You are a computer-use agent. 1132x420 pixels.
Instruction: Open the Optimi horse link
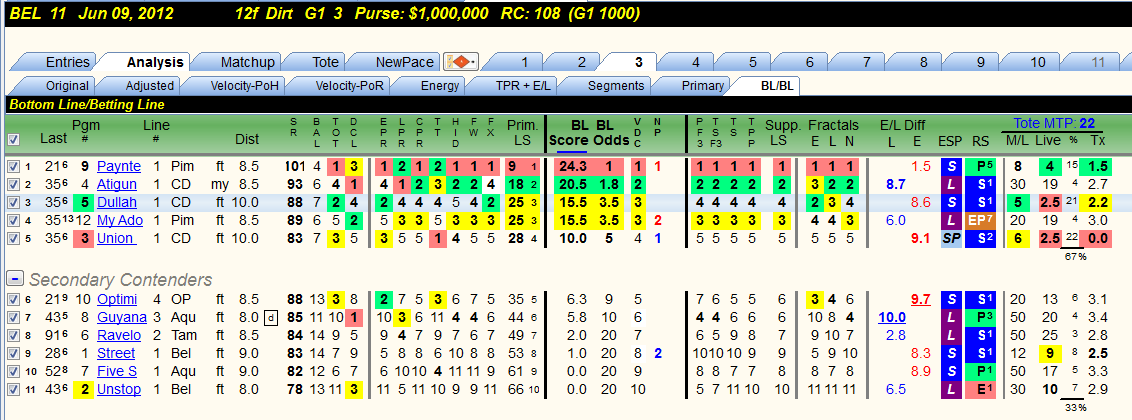tap(117, 299)
